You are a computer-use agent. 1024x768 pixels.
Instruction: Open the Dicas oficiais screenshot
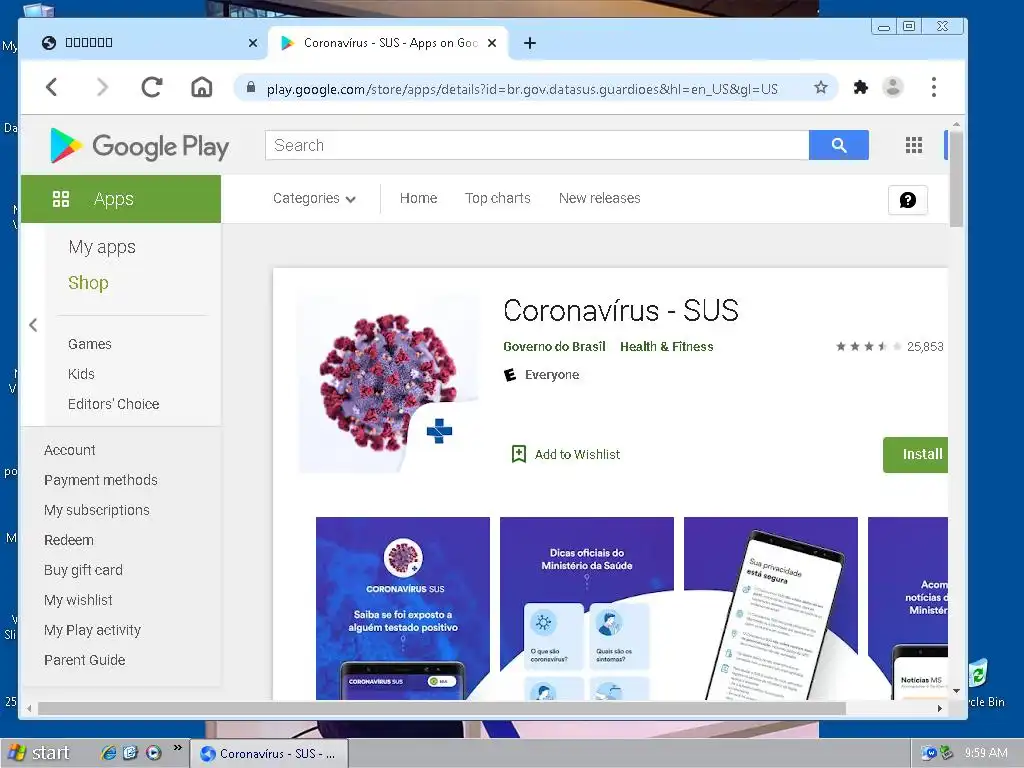pyautogui.click(x=586, y=608)
